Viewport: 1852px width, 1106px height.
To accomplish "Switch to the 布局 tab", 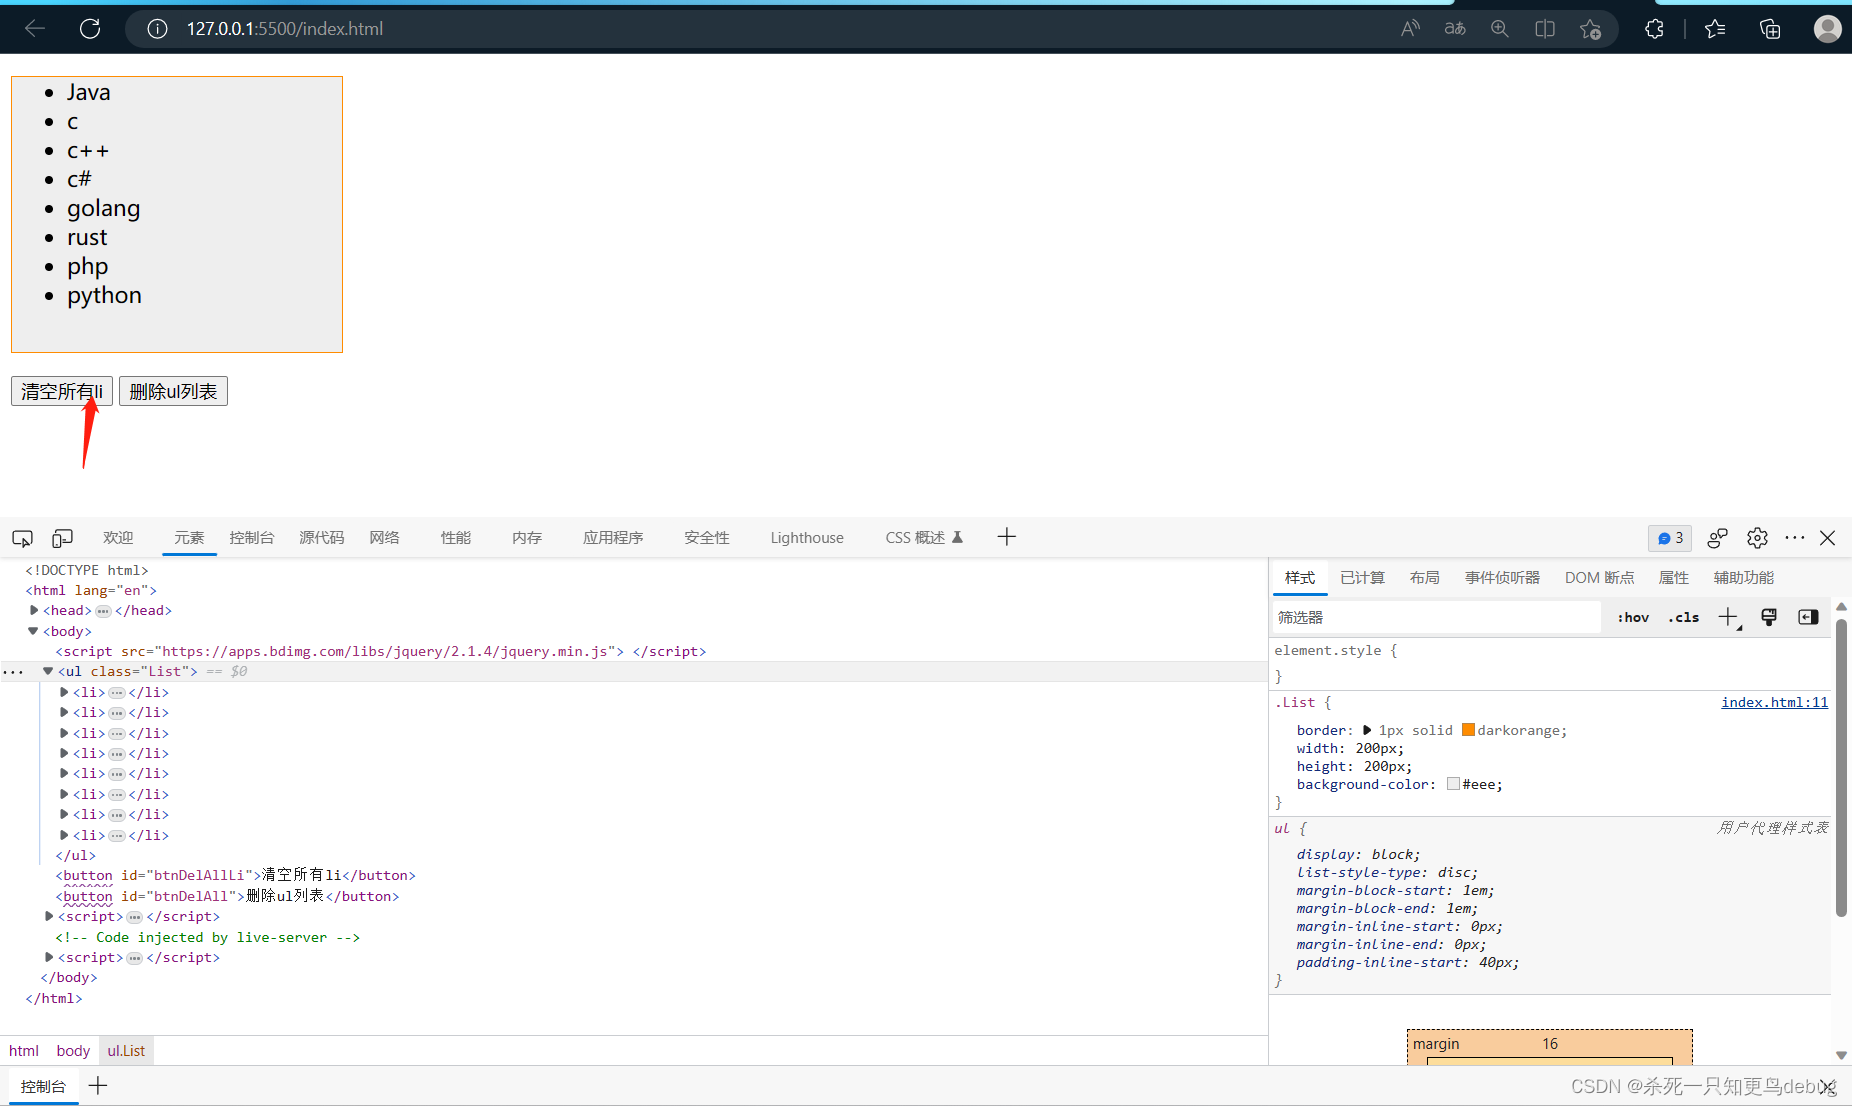I will tap(1425, 578).
